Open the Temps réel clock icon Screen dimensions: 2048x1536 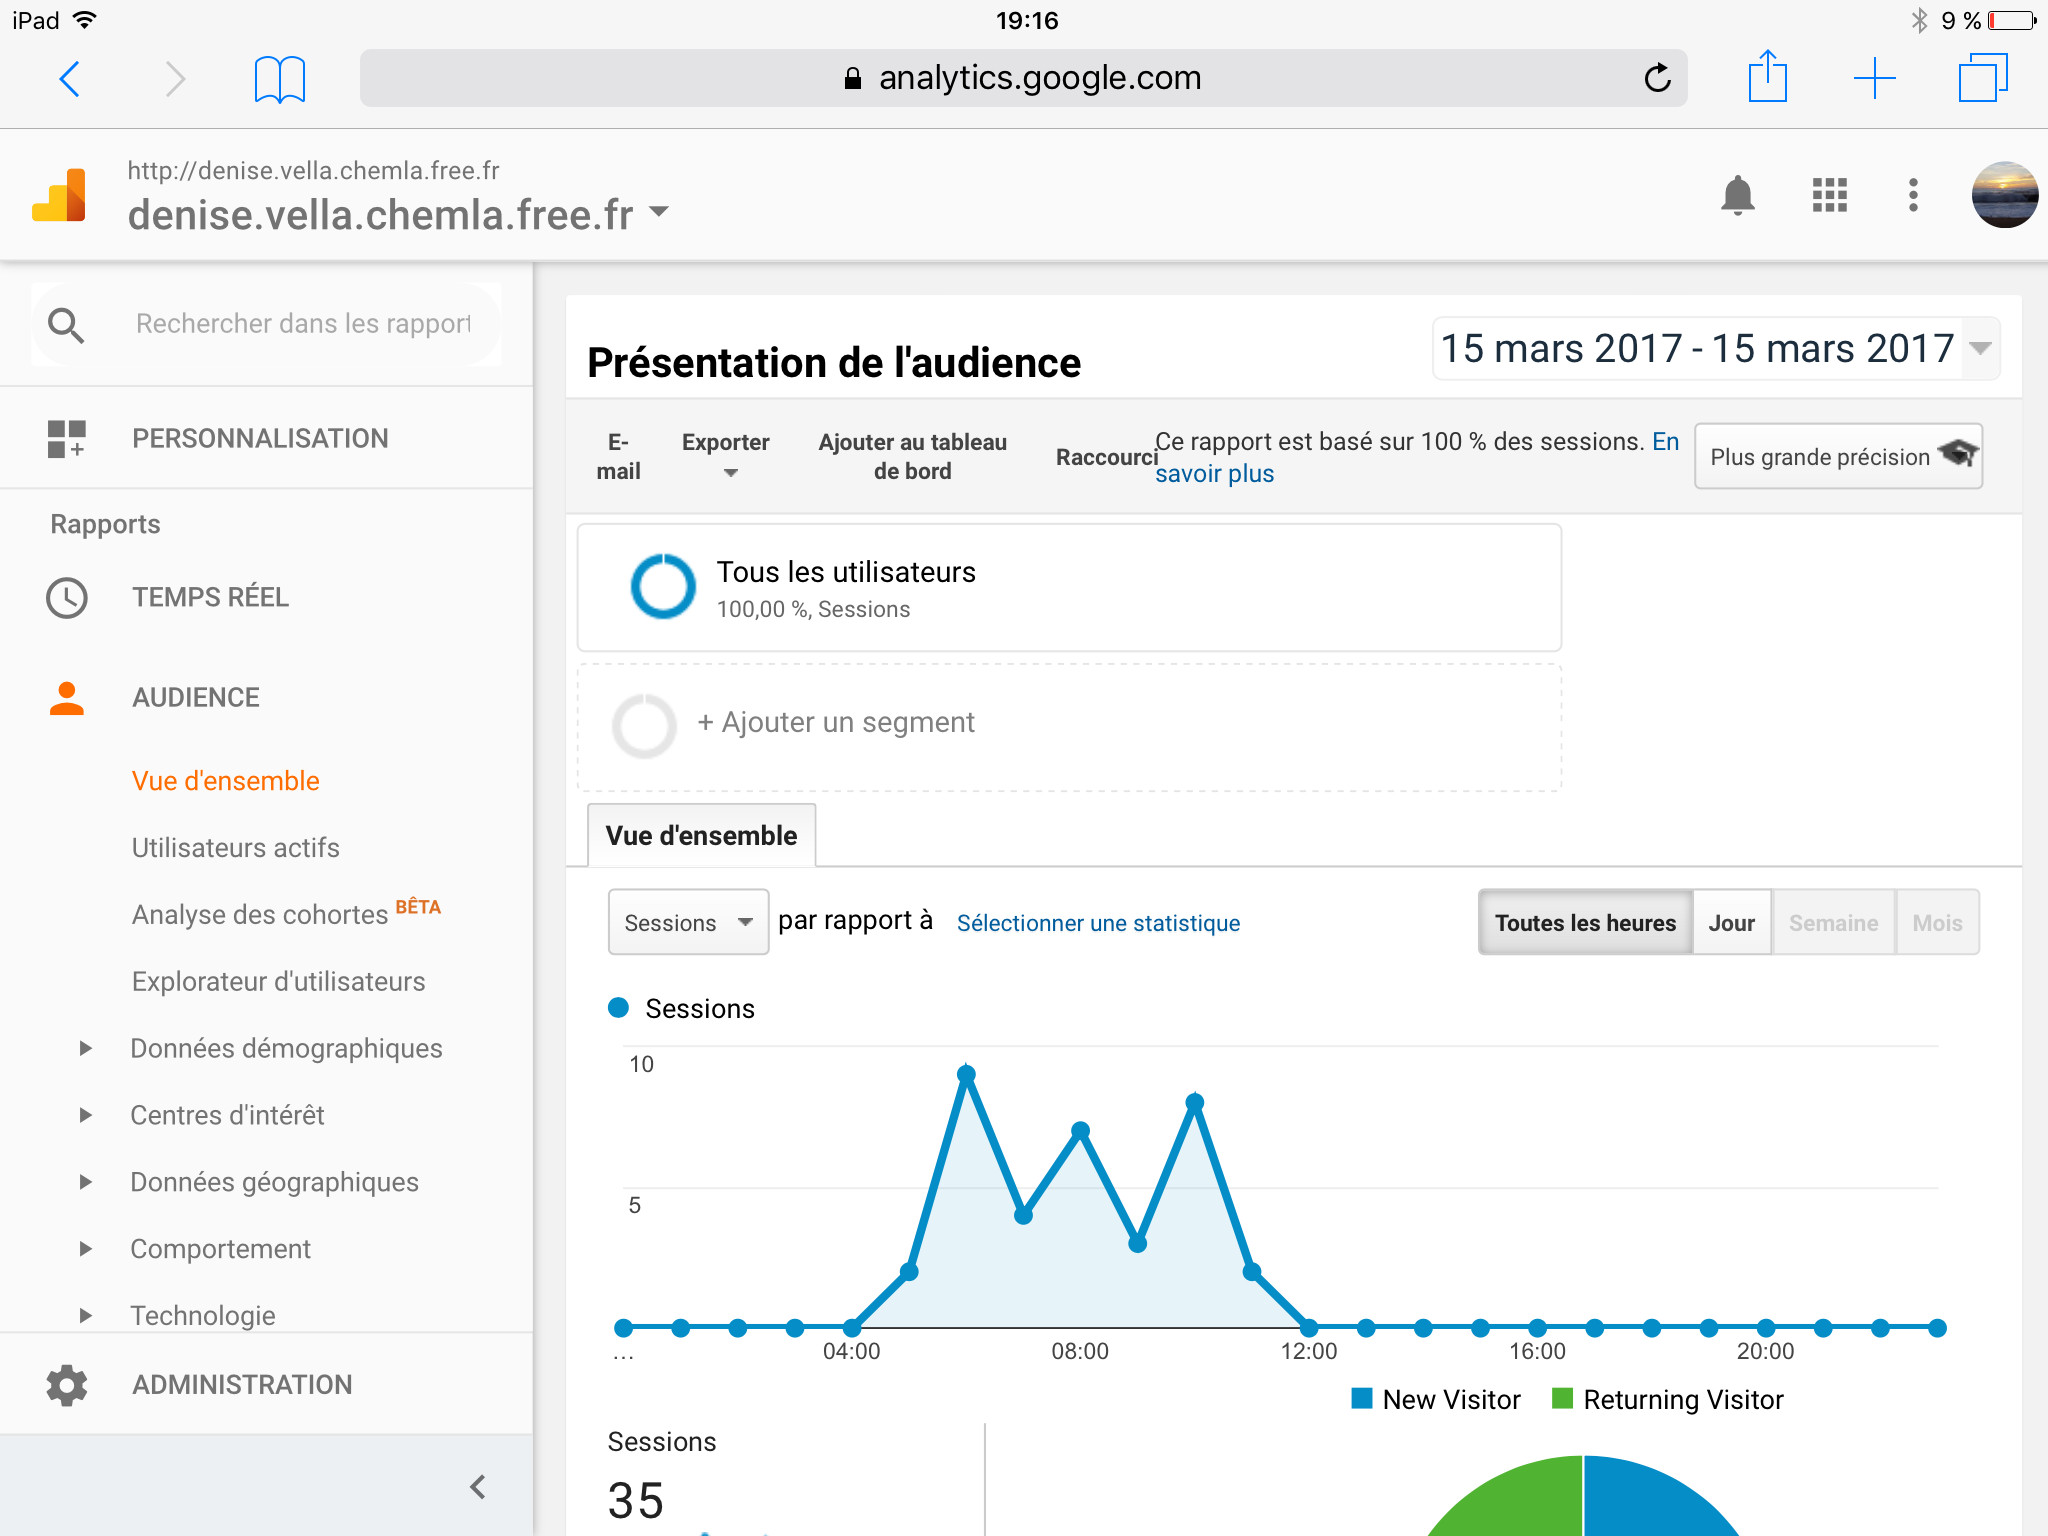tap(67, 598)
